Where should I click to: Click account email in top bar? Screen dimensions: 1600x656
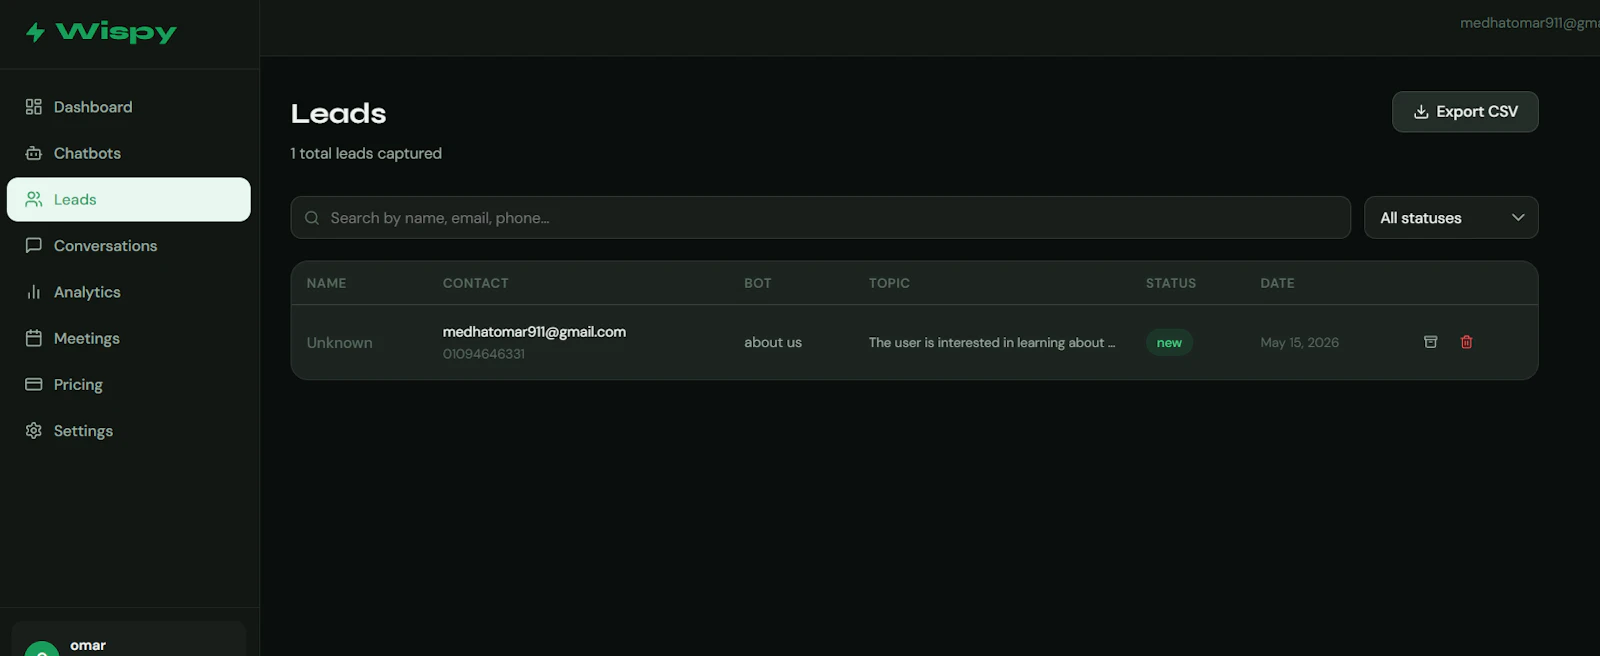coord(1529,23)
